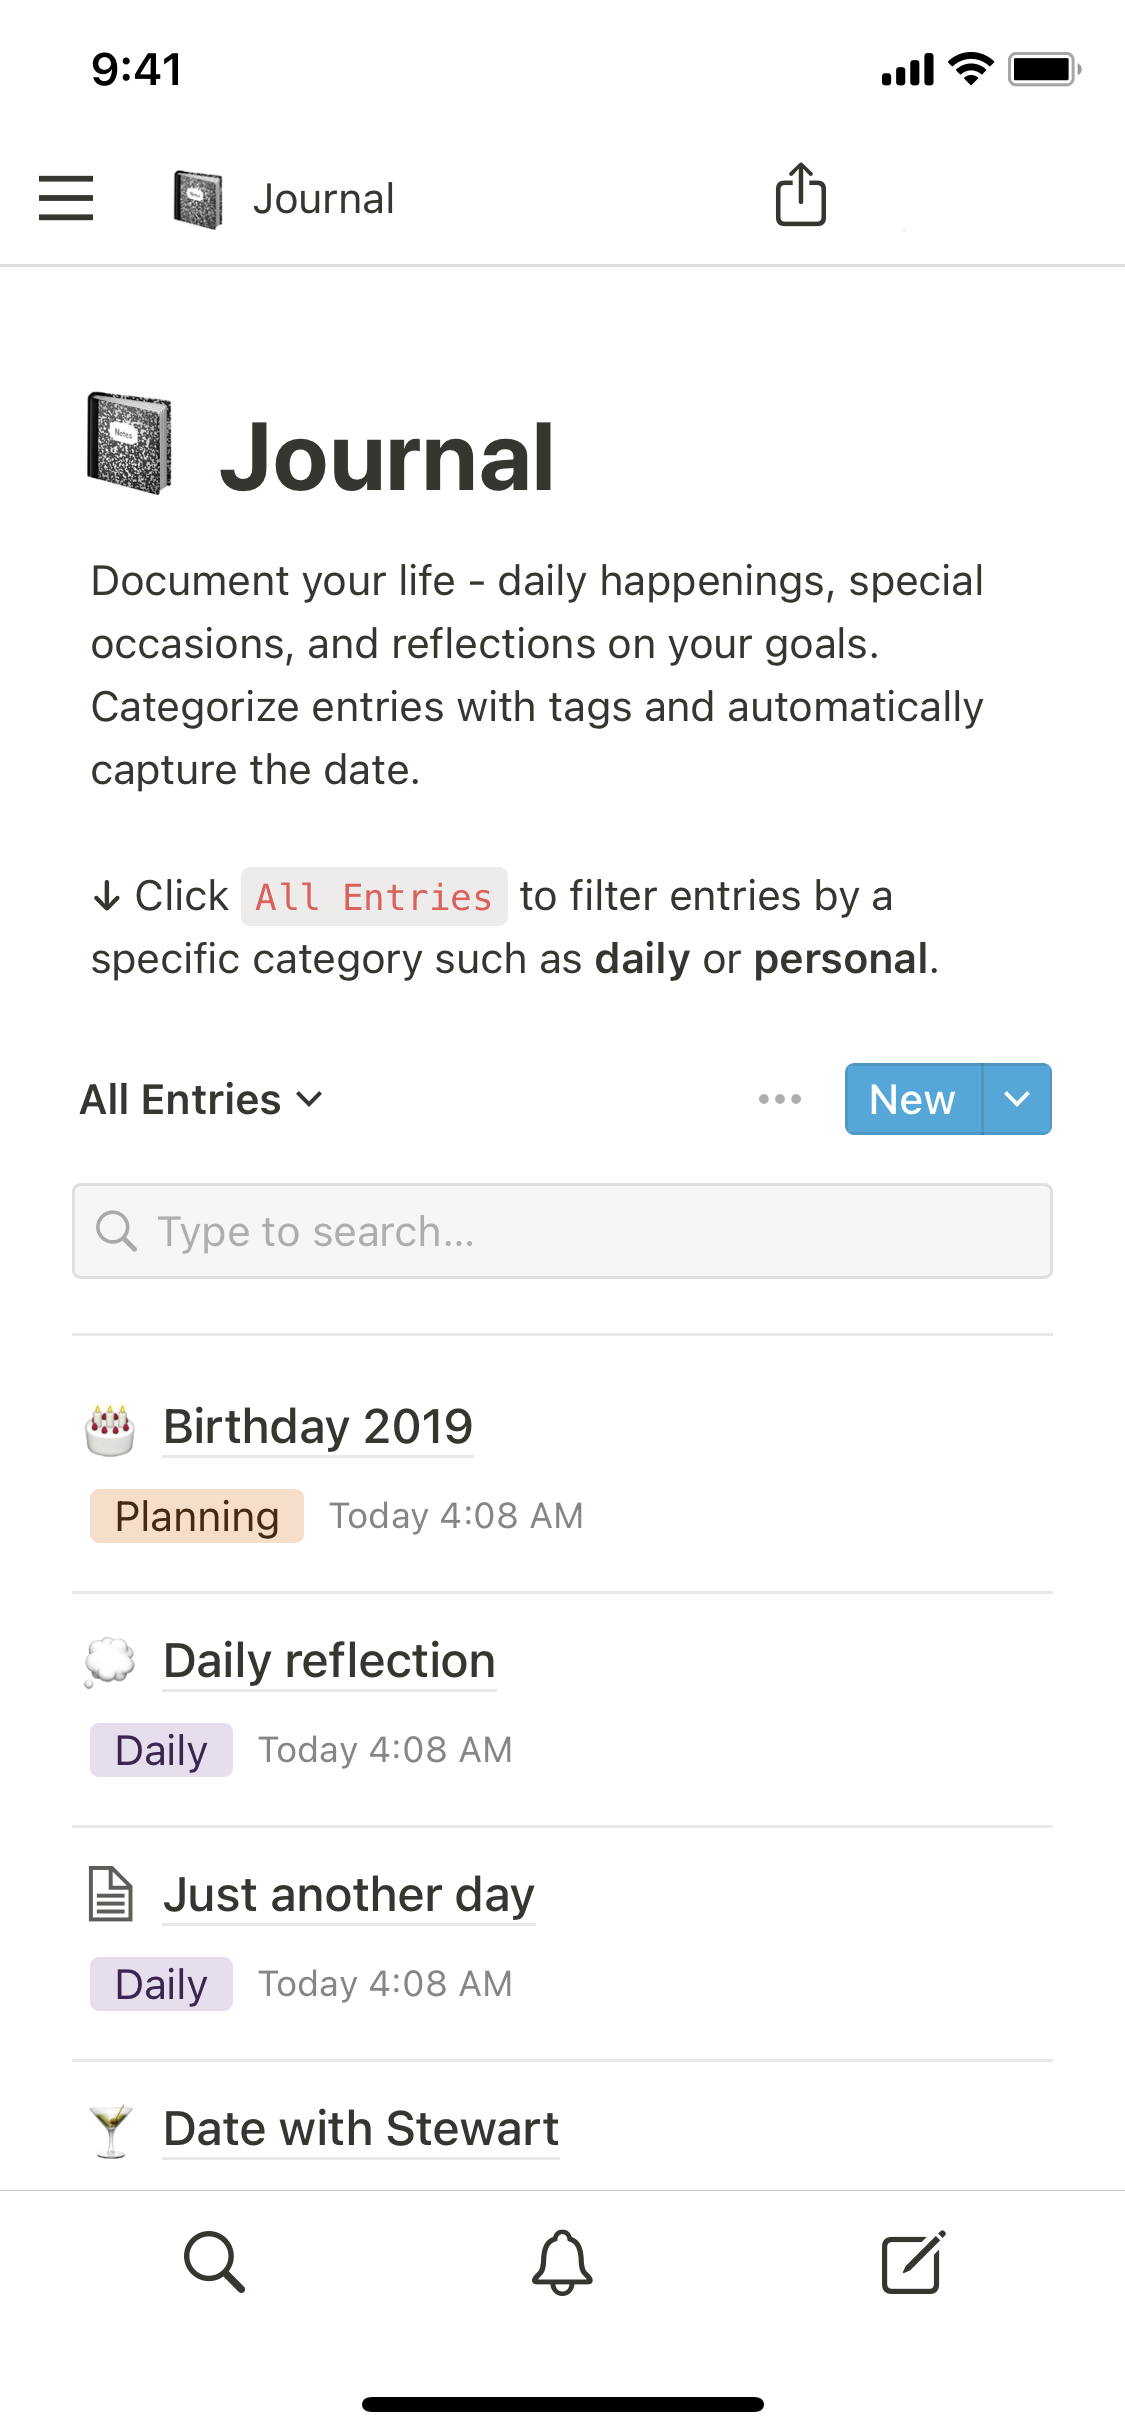Open the Daily reflection entry
1125x2436 pixels.
(329, 1661)
